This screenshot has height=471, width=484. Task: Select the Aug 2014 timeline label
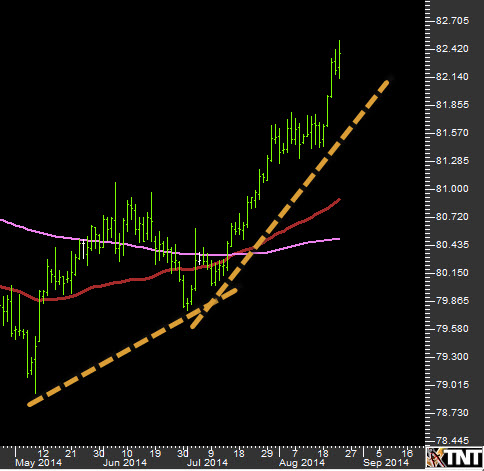302,463
